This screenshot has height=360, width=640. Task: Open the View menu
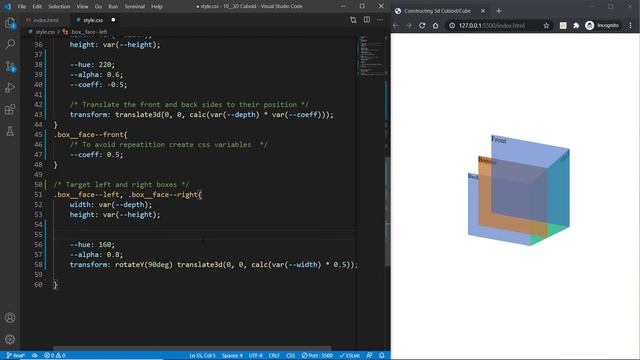[x=82, y=7]
